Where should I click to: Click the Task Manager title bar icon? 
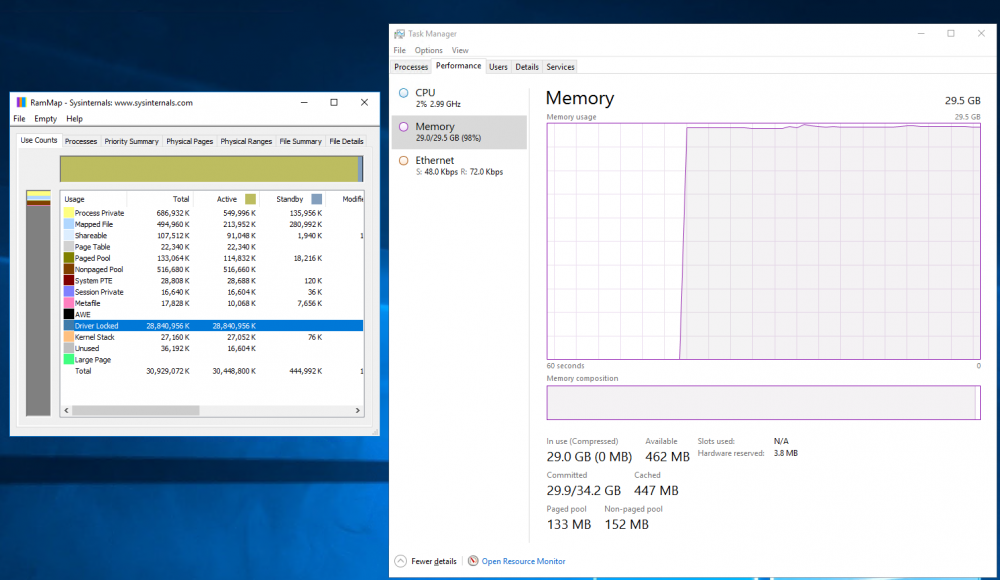(399, 34)
